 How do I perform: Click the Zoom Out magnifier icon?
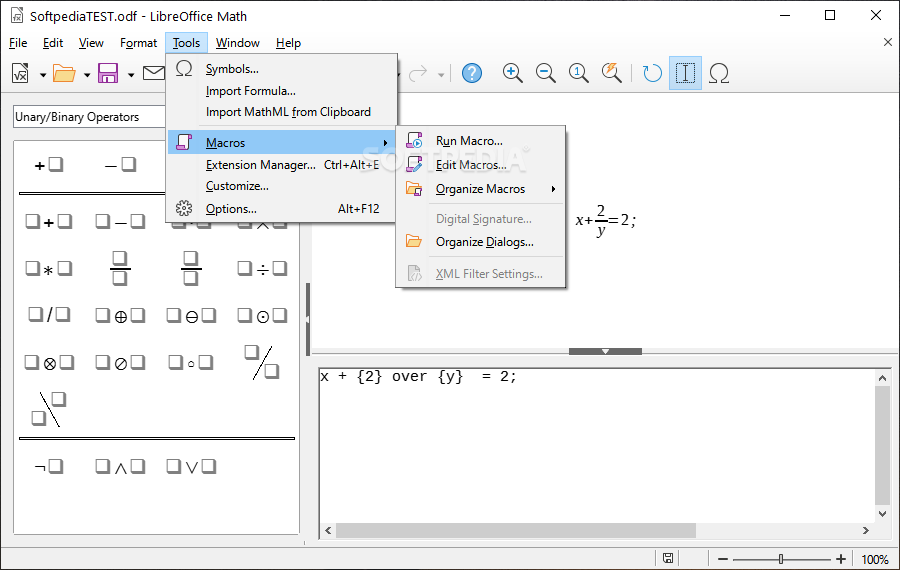[545, 73]
